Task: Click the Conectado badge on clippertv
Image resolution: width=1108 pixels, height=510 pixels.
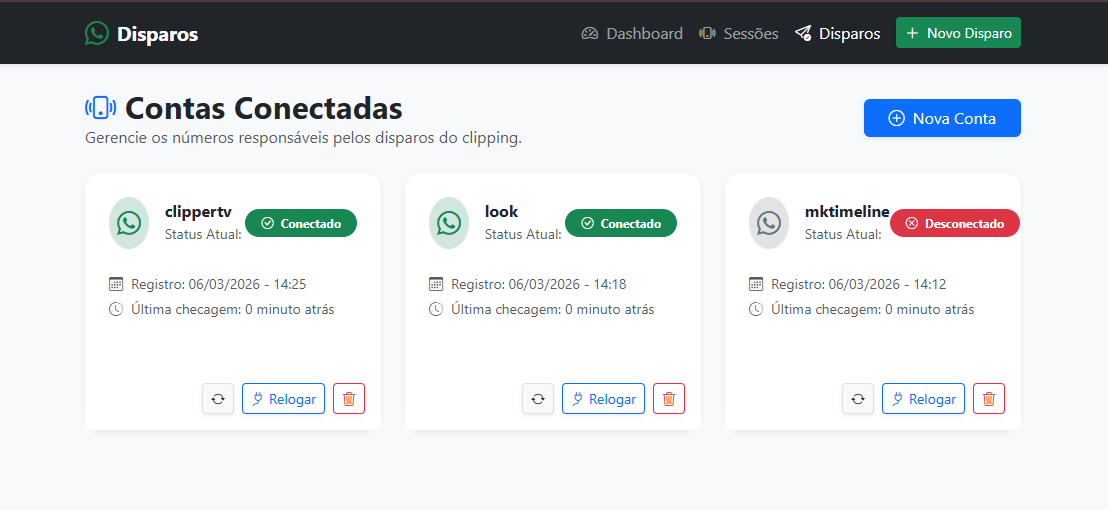Action: pyautogui.click(x=301, y=223)
